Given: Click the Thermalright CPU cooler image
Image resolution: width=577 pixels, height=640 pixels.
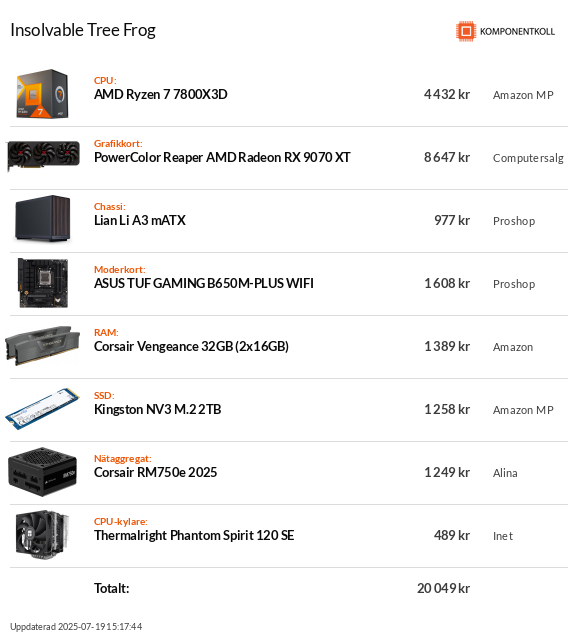Looking at the screenshot, I should click(42, 535).
